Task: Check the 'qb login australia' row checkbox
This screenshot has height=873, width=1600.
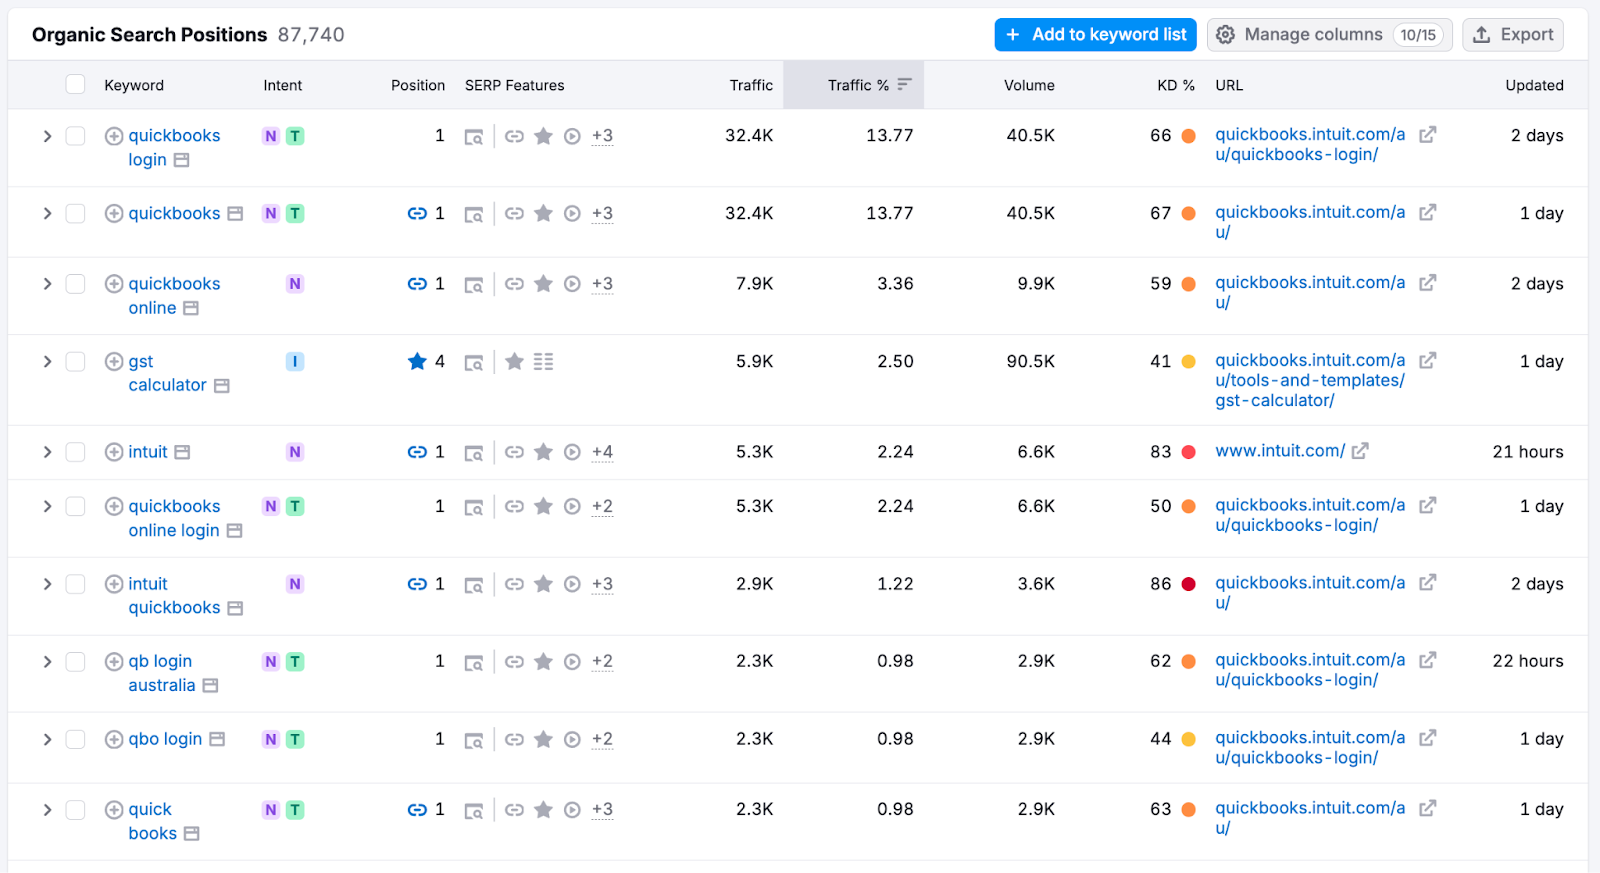Action: pyautogui.click(x=75, y=662)
